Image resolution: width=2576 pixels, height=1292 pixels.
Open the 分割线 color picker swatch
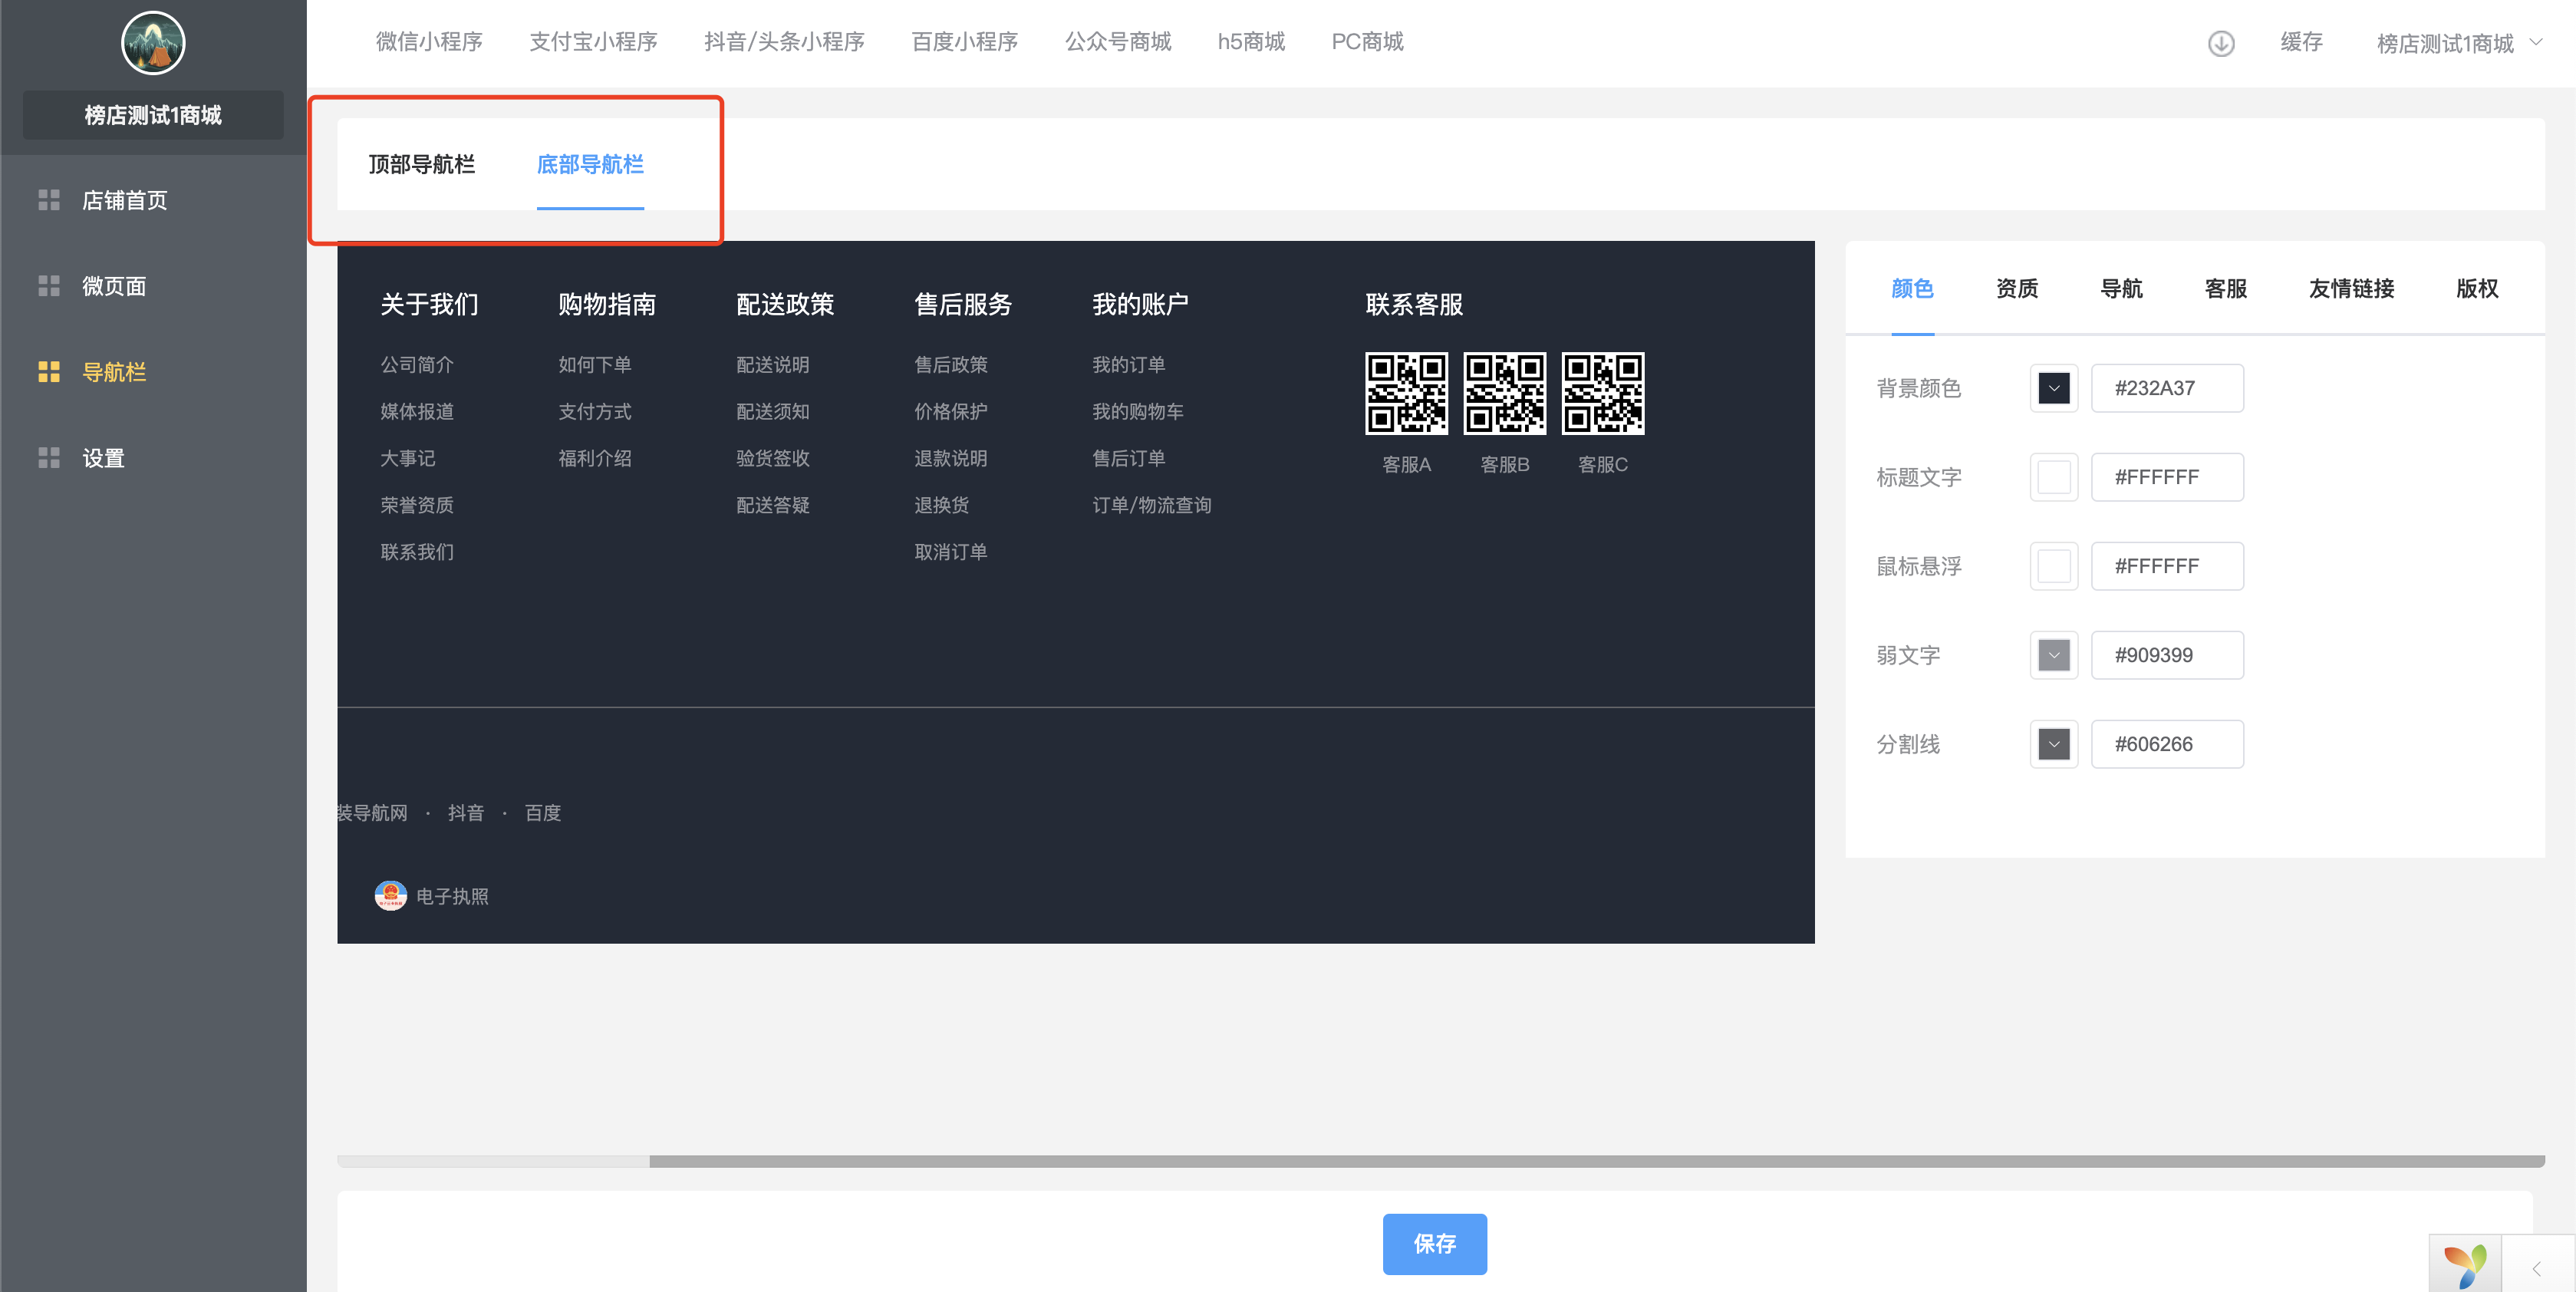[x=2054, y=744]
